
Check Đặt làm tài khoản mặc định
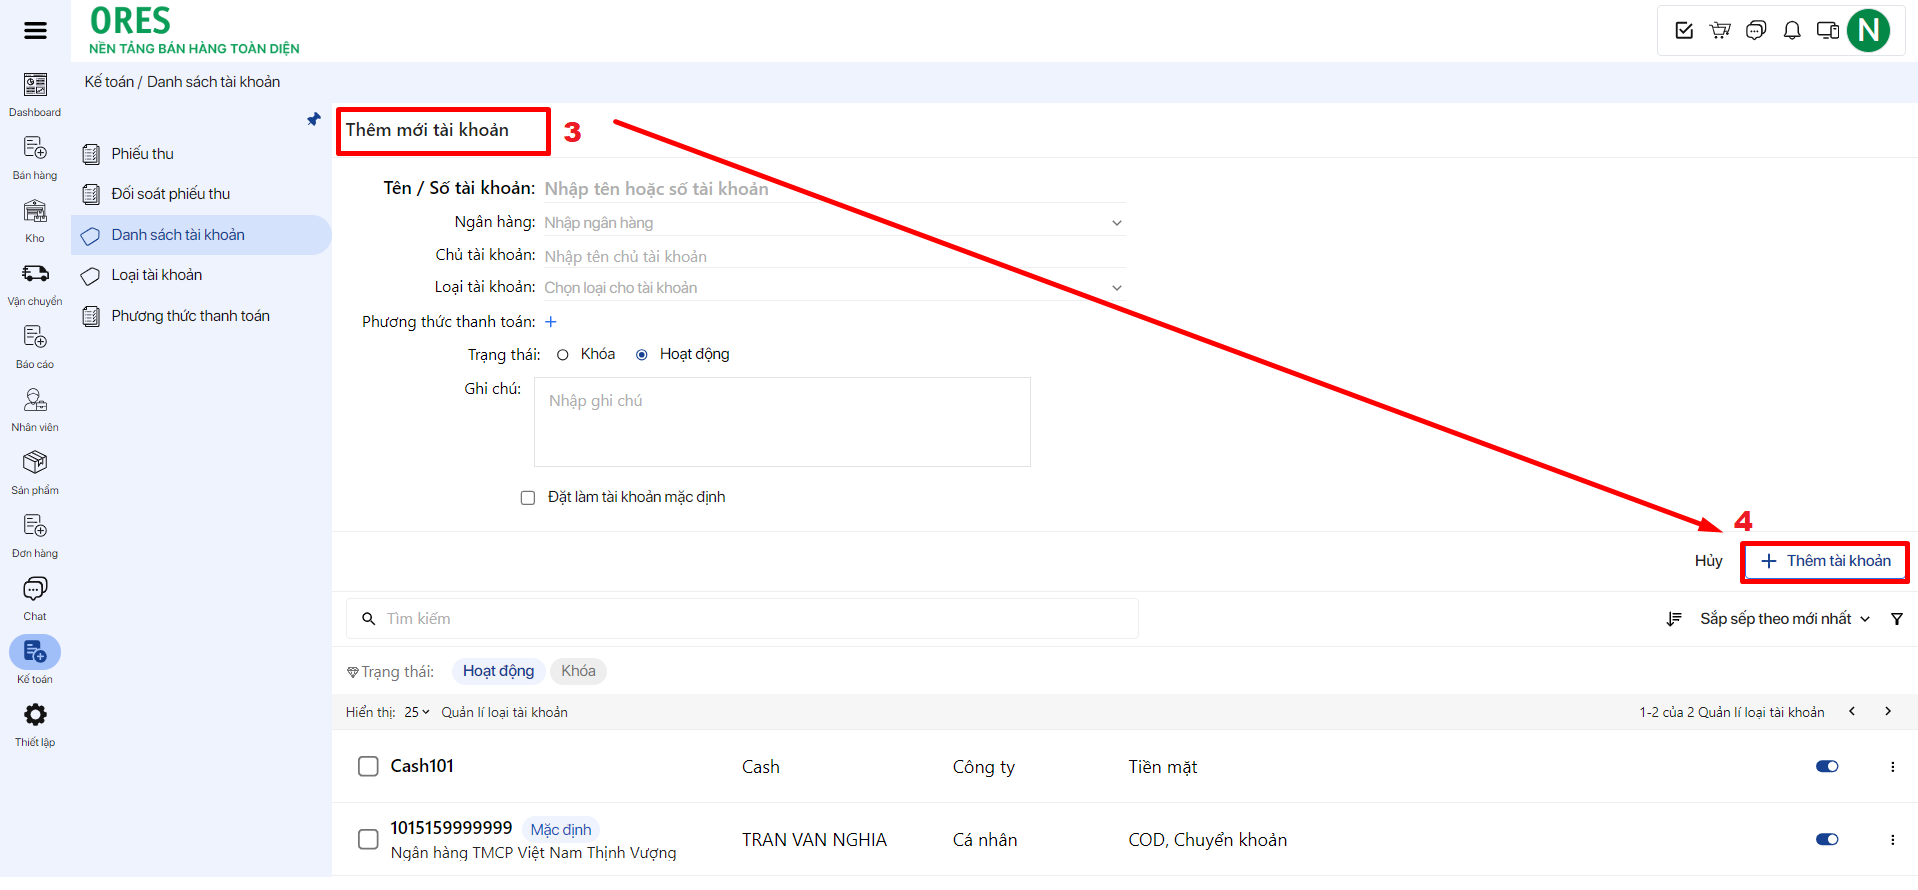[x=528, y=498]
